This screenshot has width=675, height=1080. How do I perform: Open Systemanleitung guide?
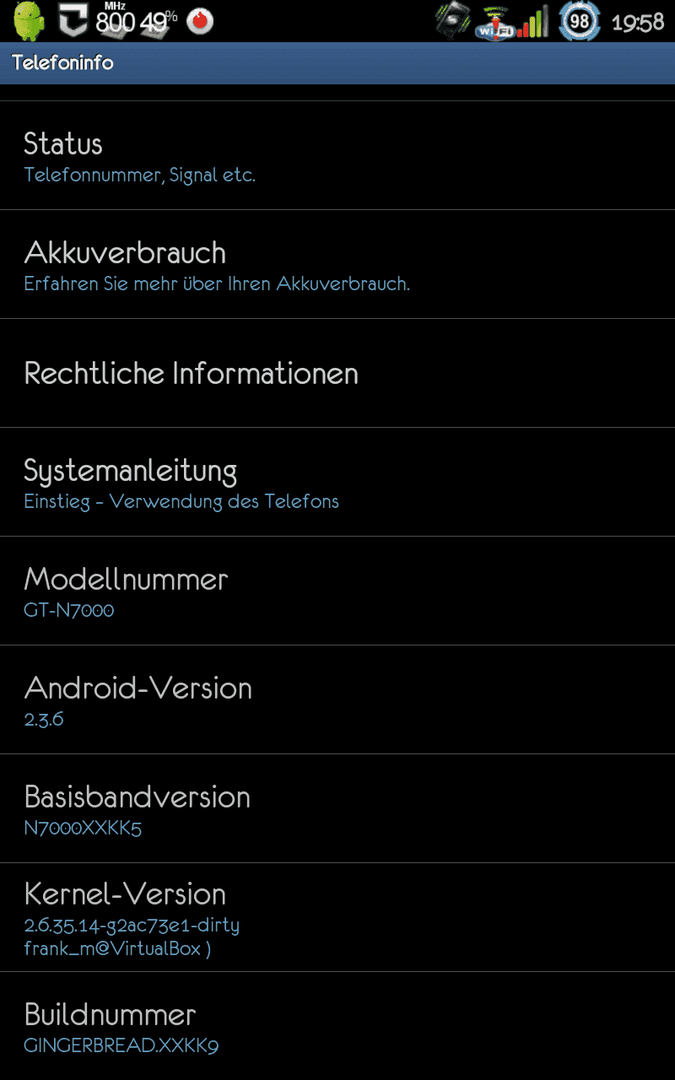point(338,482)
